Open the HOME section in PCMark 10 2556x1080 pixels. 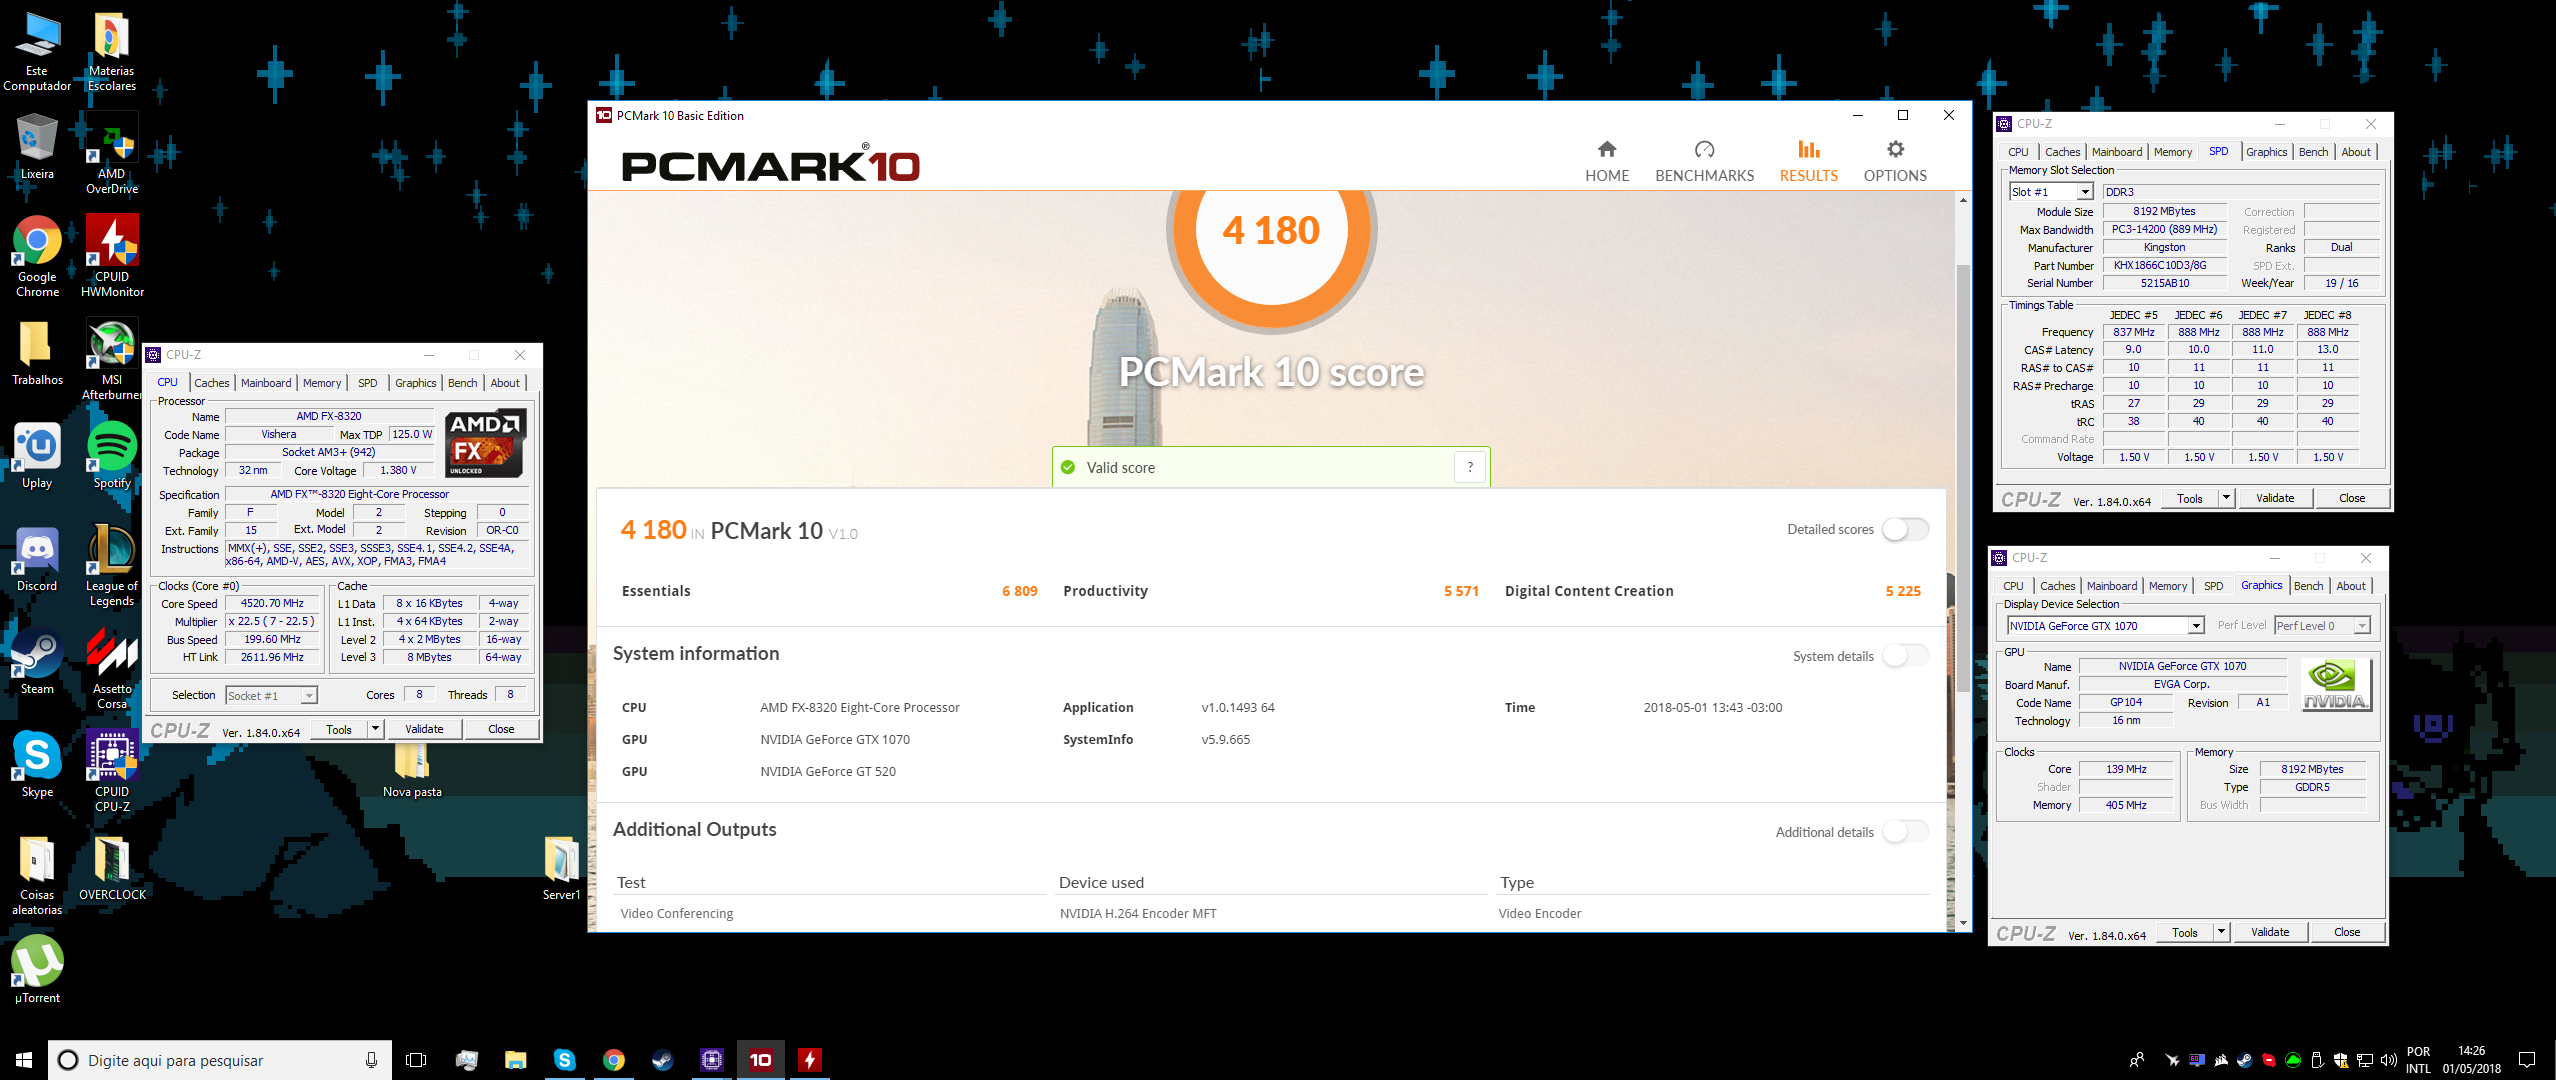[x=1607, y=161]
